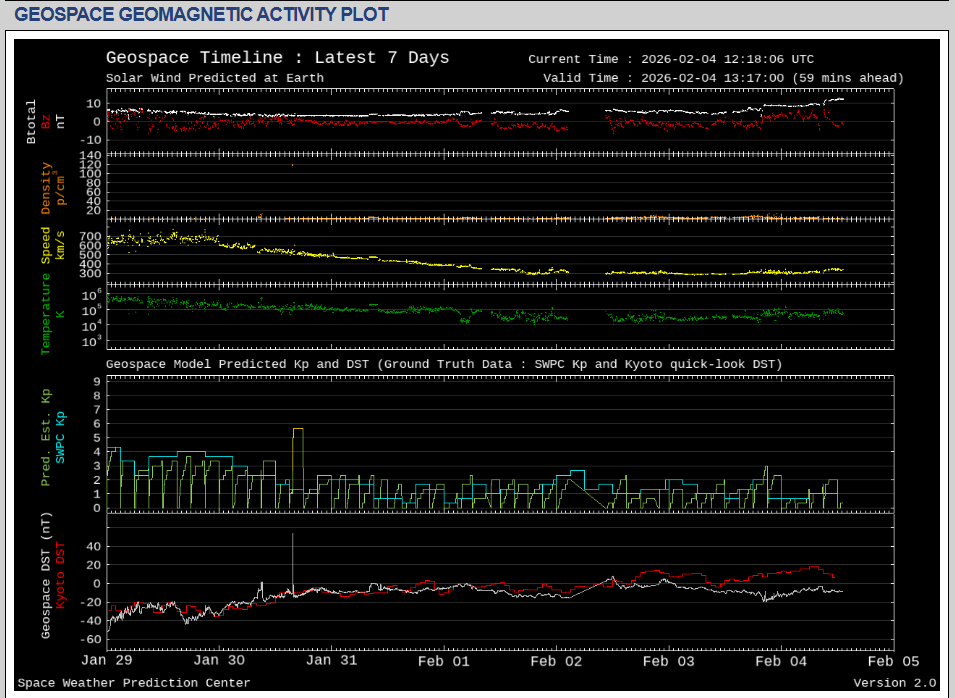Click the Pred. Est. Kp axis label
The image size is (955, 698).
(x=46, y=435)
